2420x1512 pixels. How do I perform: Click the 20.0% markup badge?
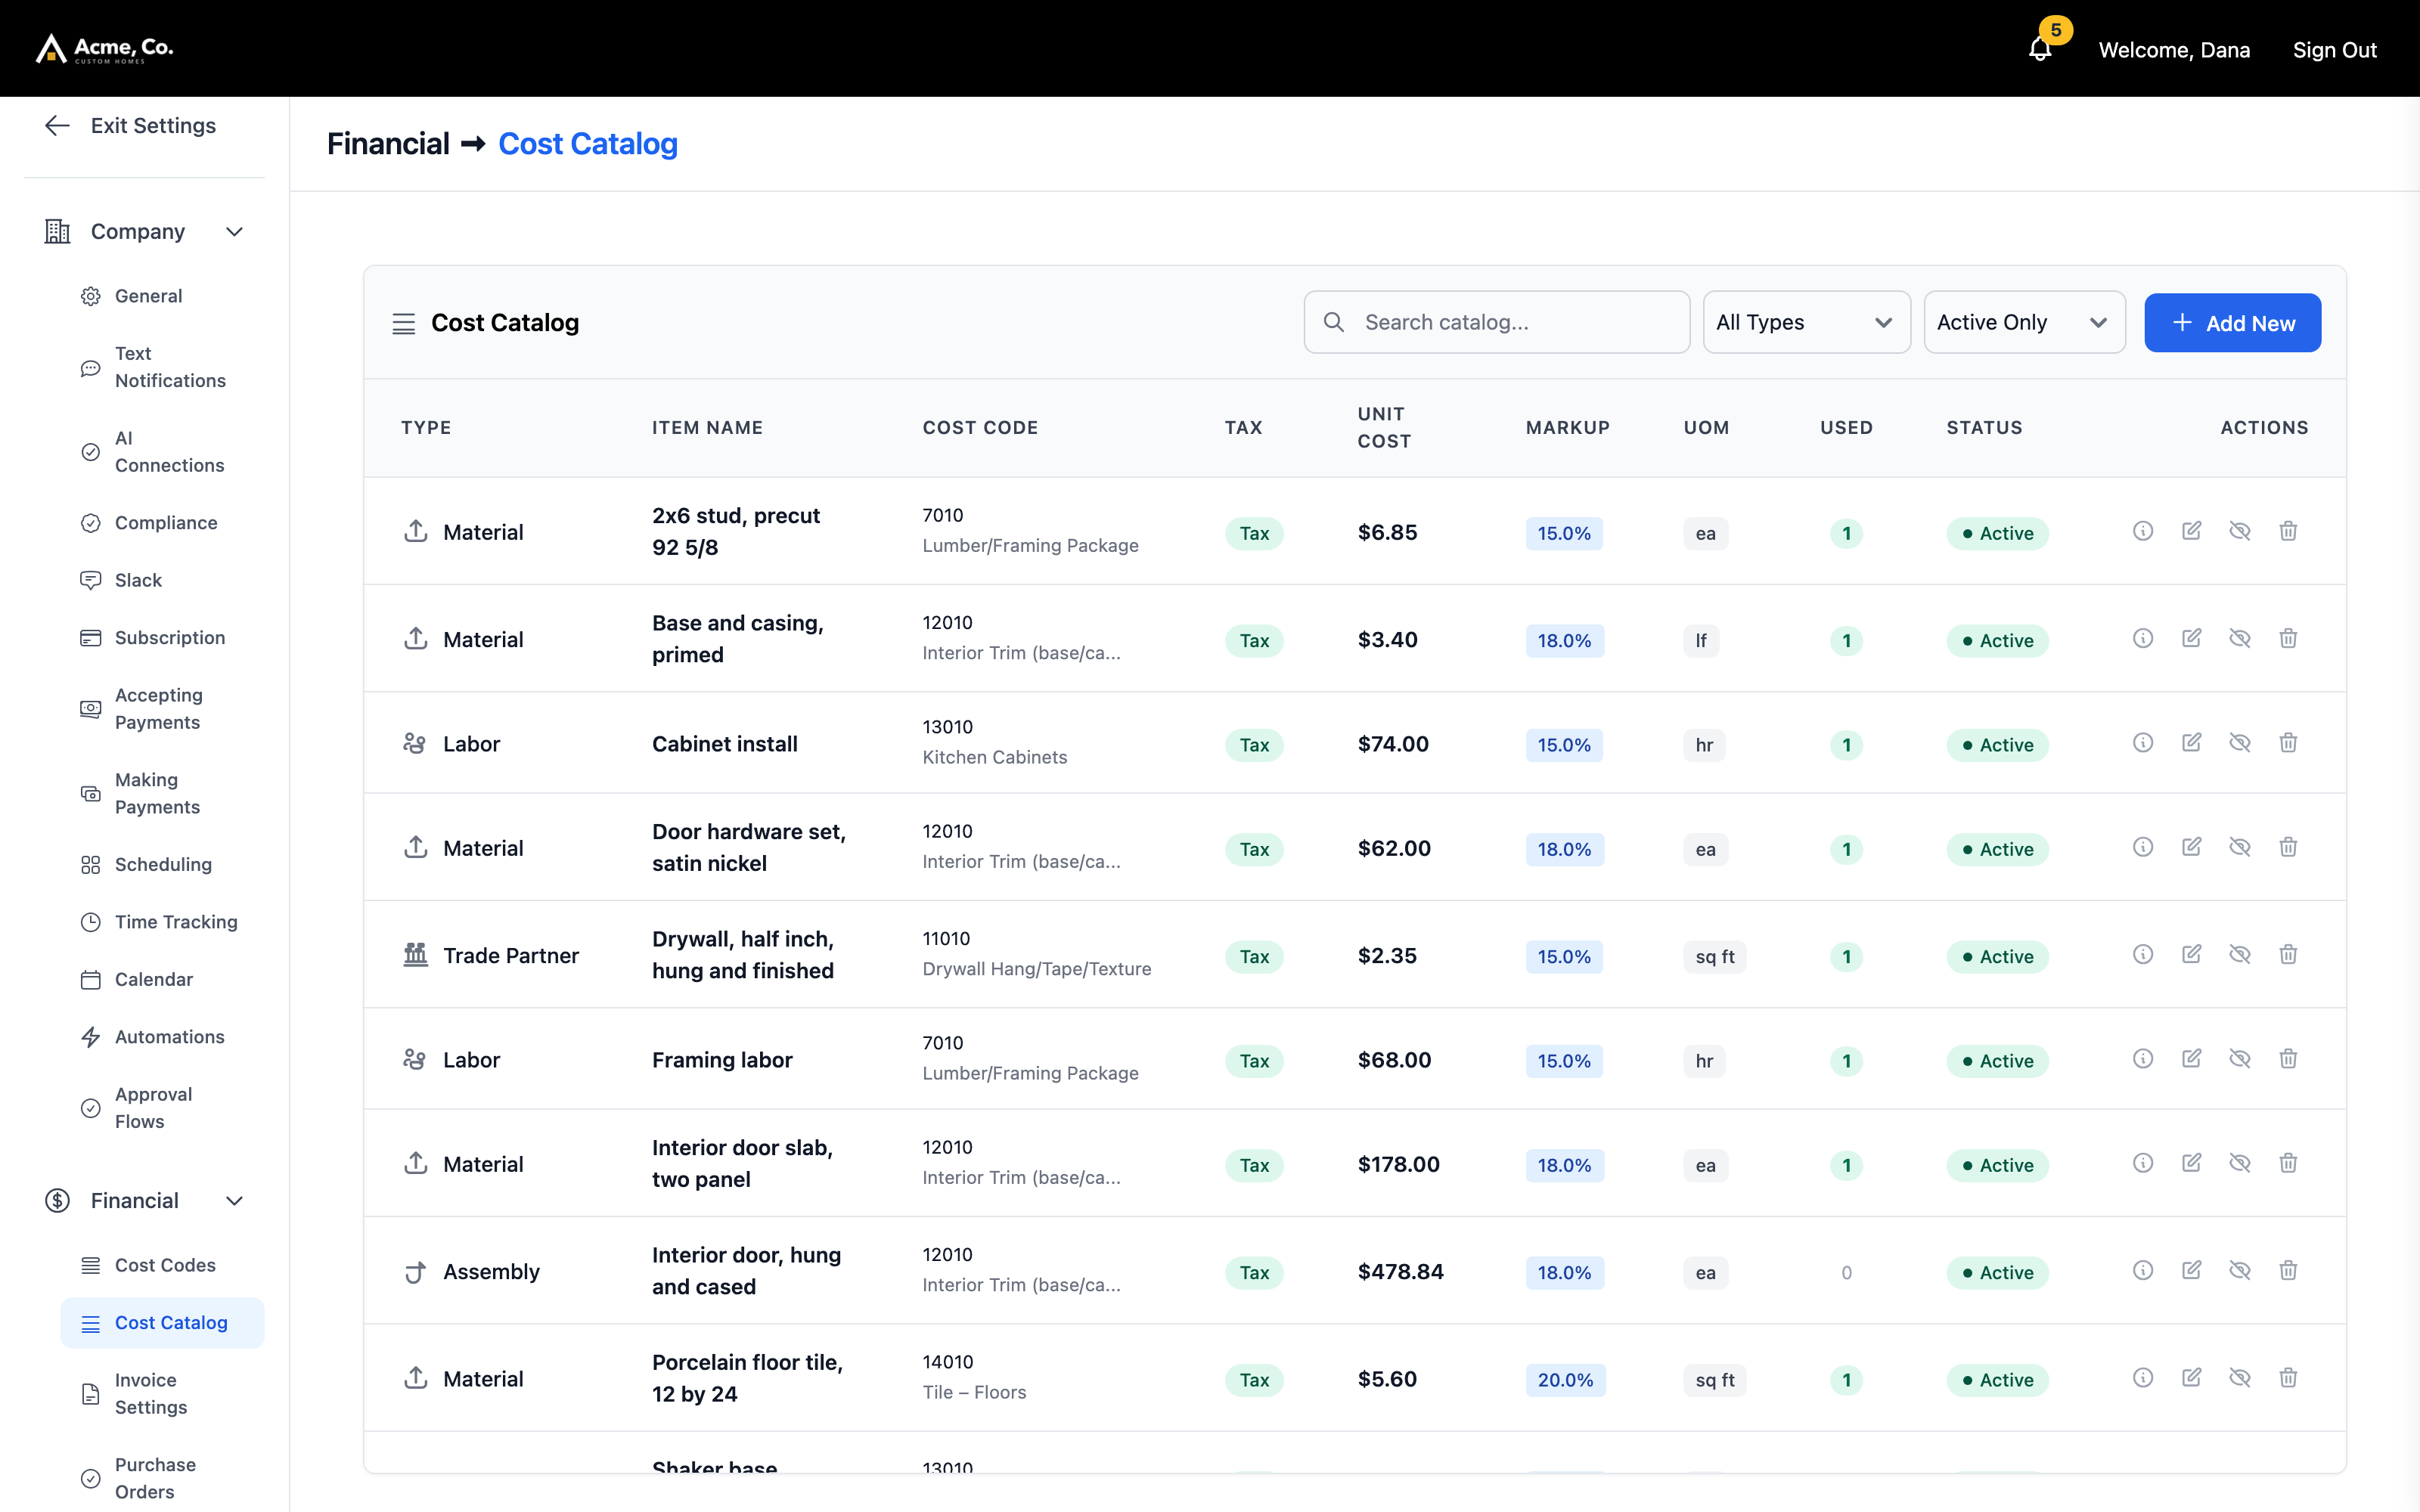[x=1565, y=1380]
